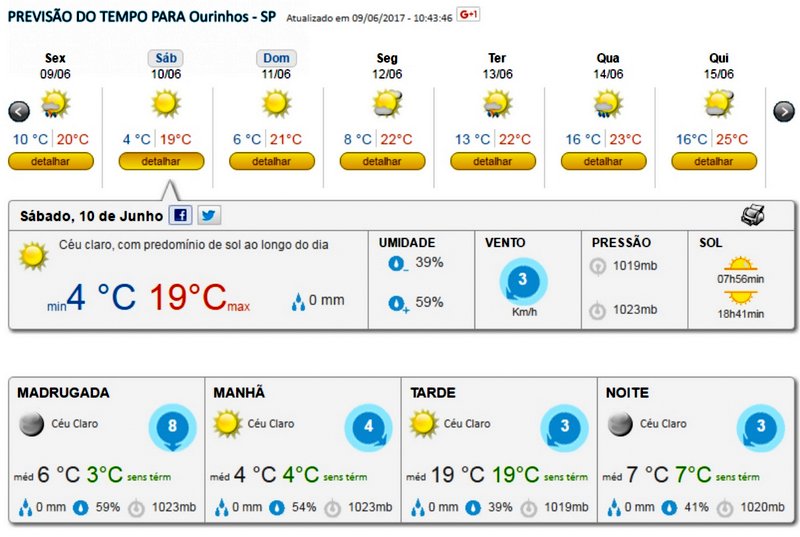
Task: Click the Sábado, 10 de Junho title
Action: tap(91, 216)
